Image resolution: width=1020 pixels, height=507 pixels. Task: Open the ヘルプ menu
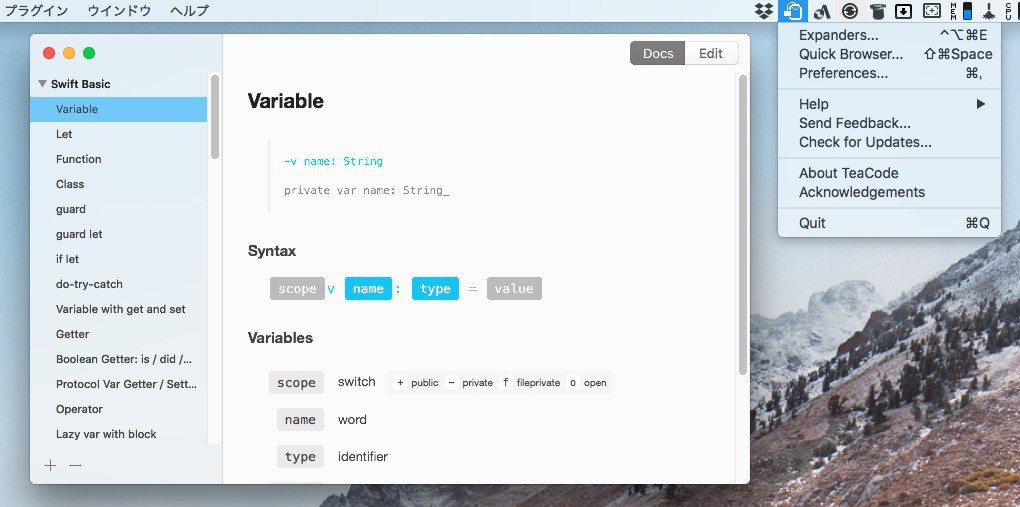189,10
